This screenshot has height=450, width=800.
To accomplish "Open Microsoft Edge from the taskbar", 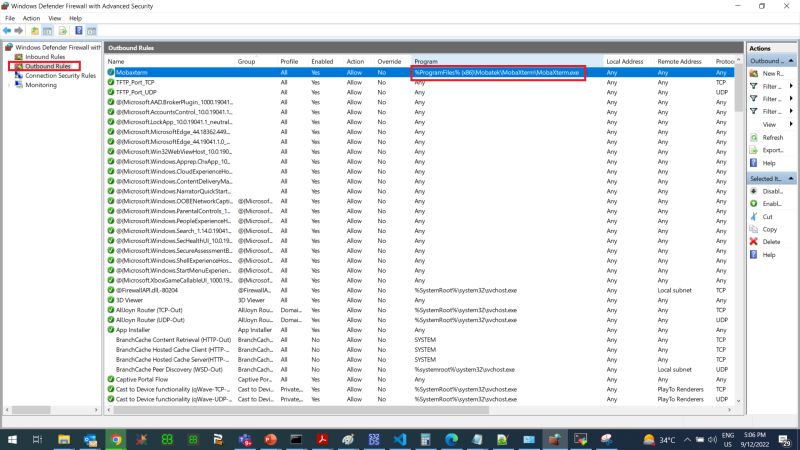I will tap(452, 439).
